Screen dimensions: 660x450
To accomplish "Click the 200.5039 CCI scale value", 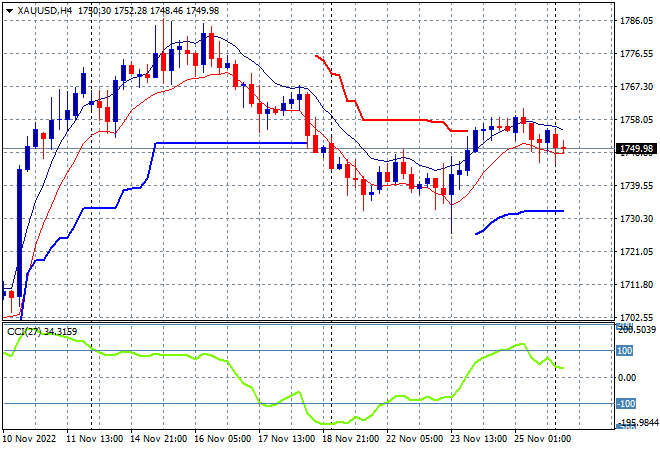I will pyautogui.click(x=637, y=330).
